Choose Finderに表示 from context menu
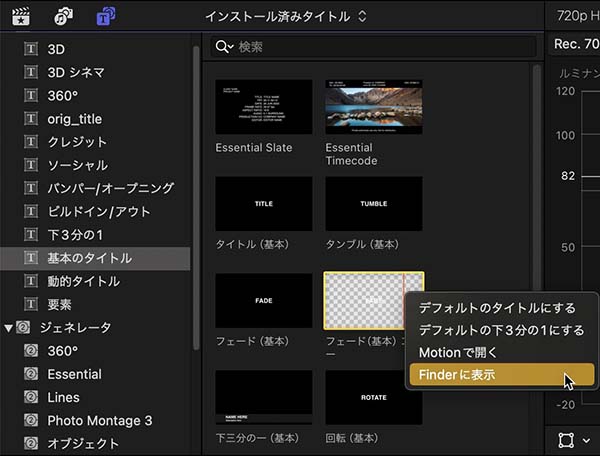This screenshot has height=456, width=600. (x=457, y=375)
